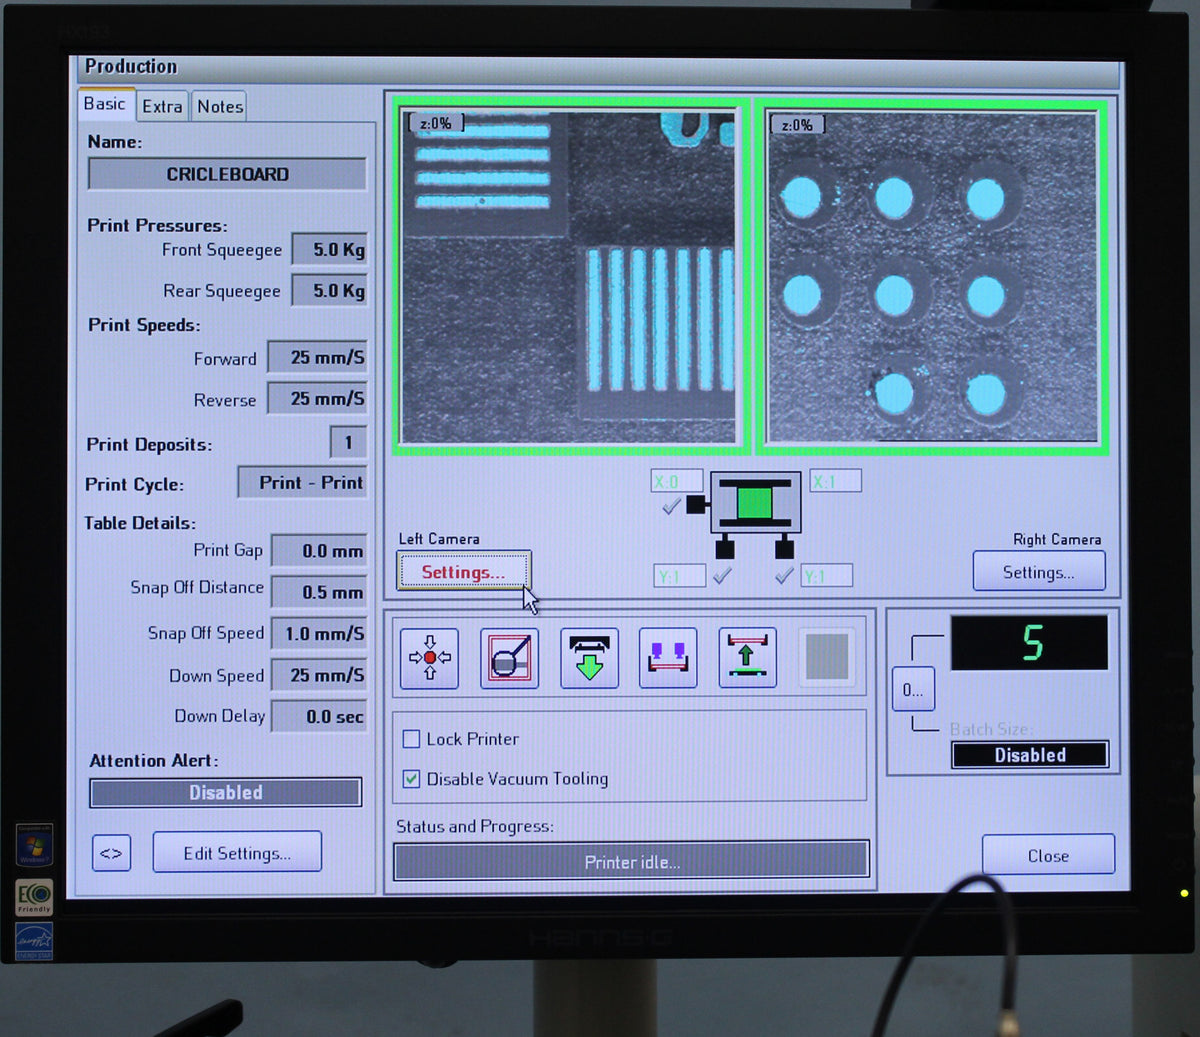Uncheck Disable Vacuum Tooling

click(411, 779)
